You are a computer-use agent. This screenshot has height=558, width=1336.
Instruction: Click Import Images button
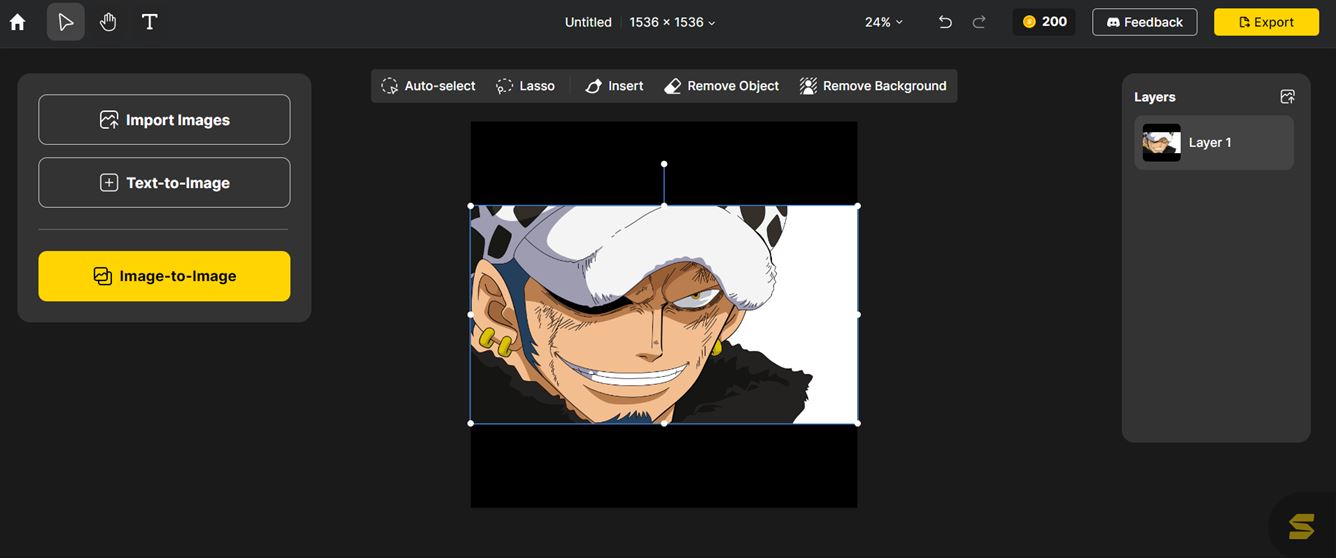164,120
